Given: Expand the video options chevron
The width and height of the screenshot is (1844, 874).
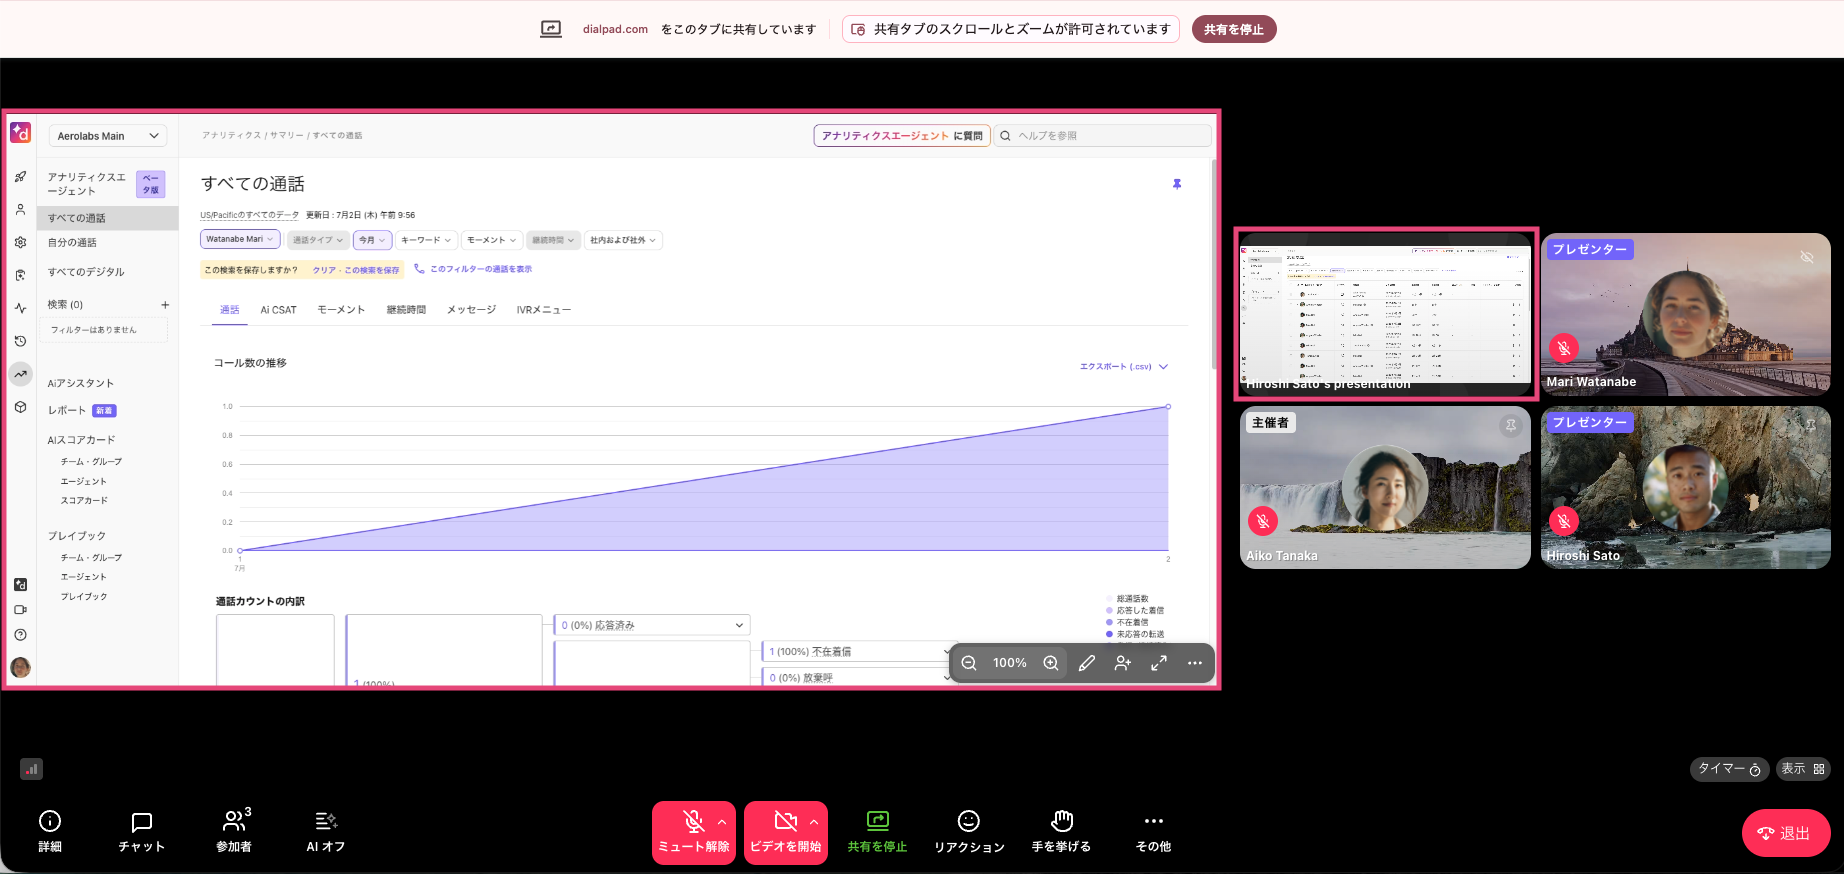Looking at the screenshot, I should 814,822.
